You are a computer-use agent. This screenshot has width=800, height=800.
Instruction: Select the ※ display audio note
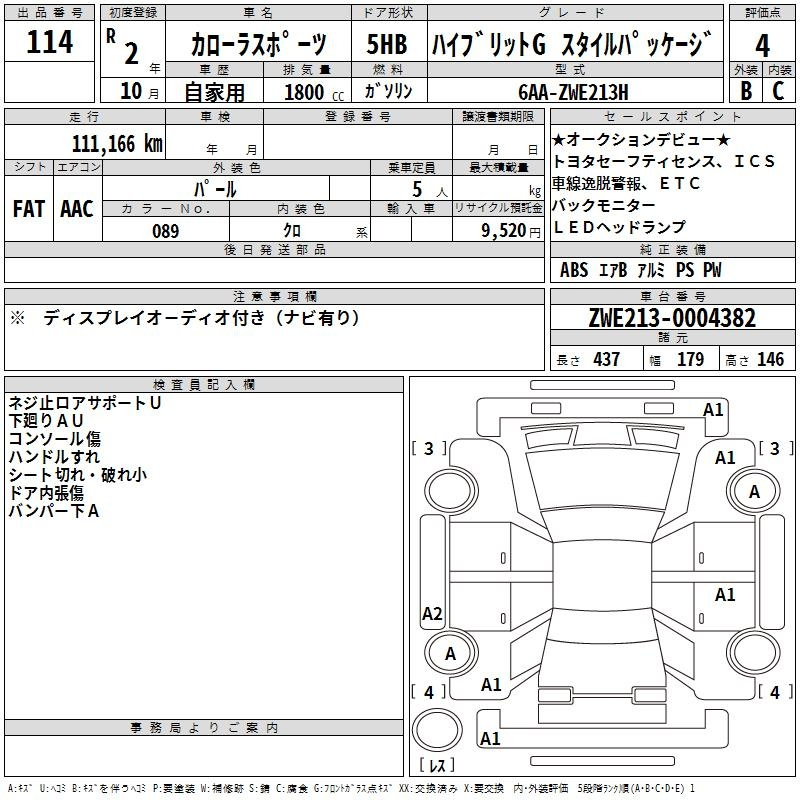pyautogui.click(x=184, y=318)
